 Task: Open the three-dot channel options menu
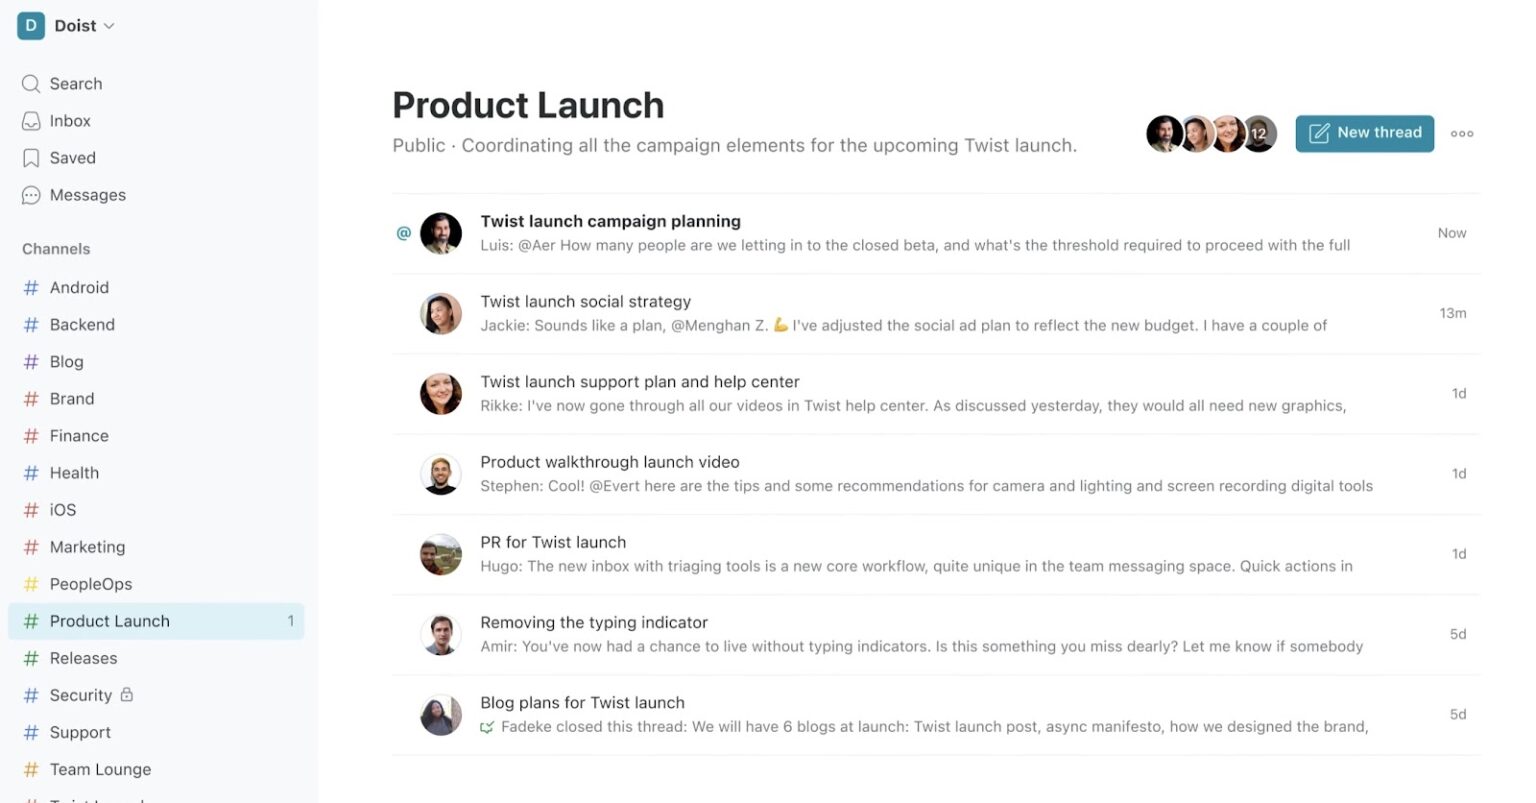(1461, 133)
